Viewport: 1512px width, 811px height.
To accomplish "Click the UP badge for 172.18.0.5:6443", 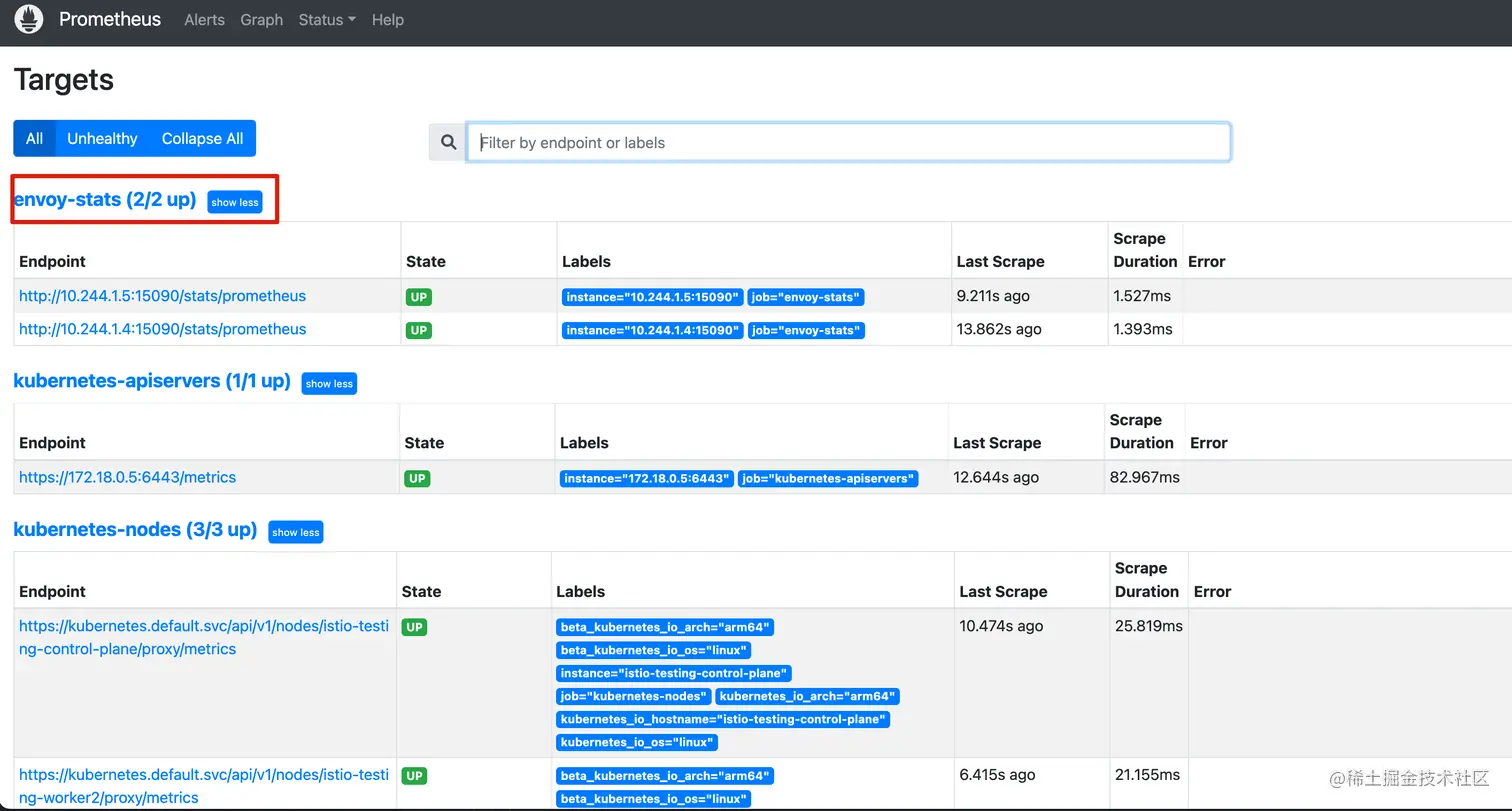I will 418,478.
